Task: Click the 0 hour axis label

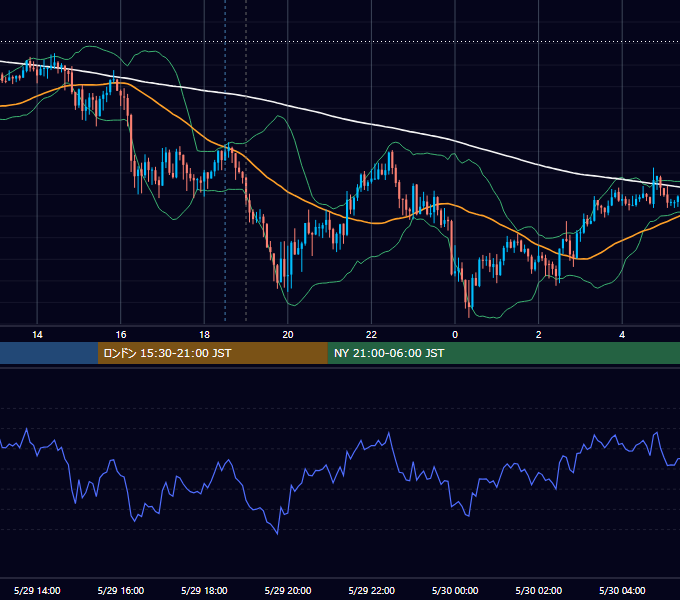Action: pyautogui.click(x=455, y=335)
